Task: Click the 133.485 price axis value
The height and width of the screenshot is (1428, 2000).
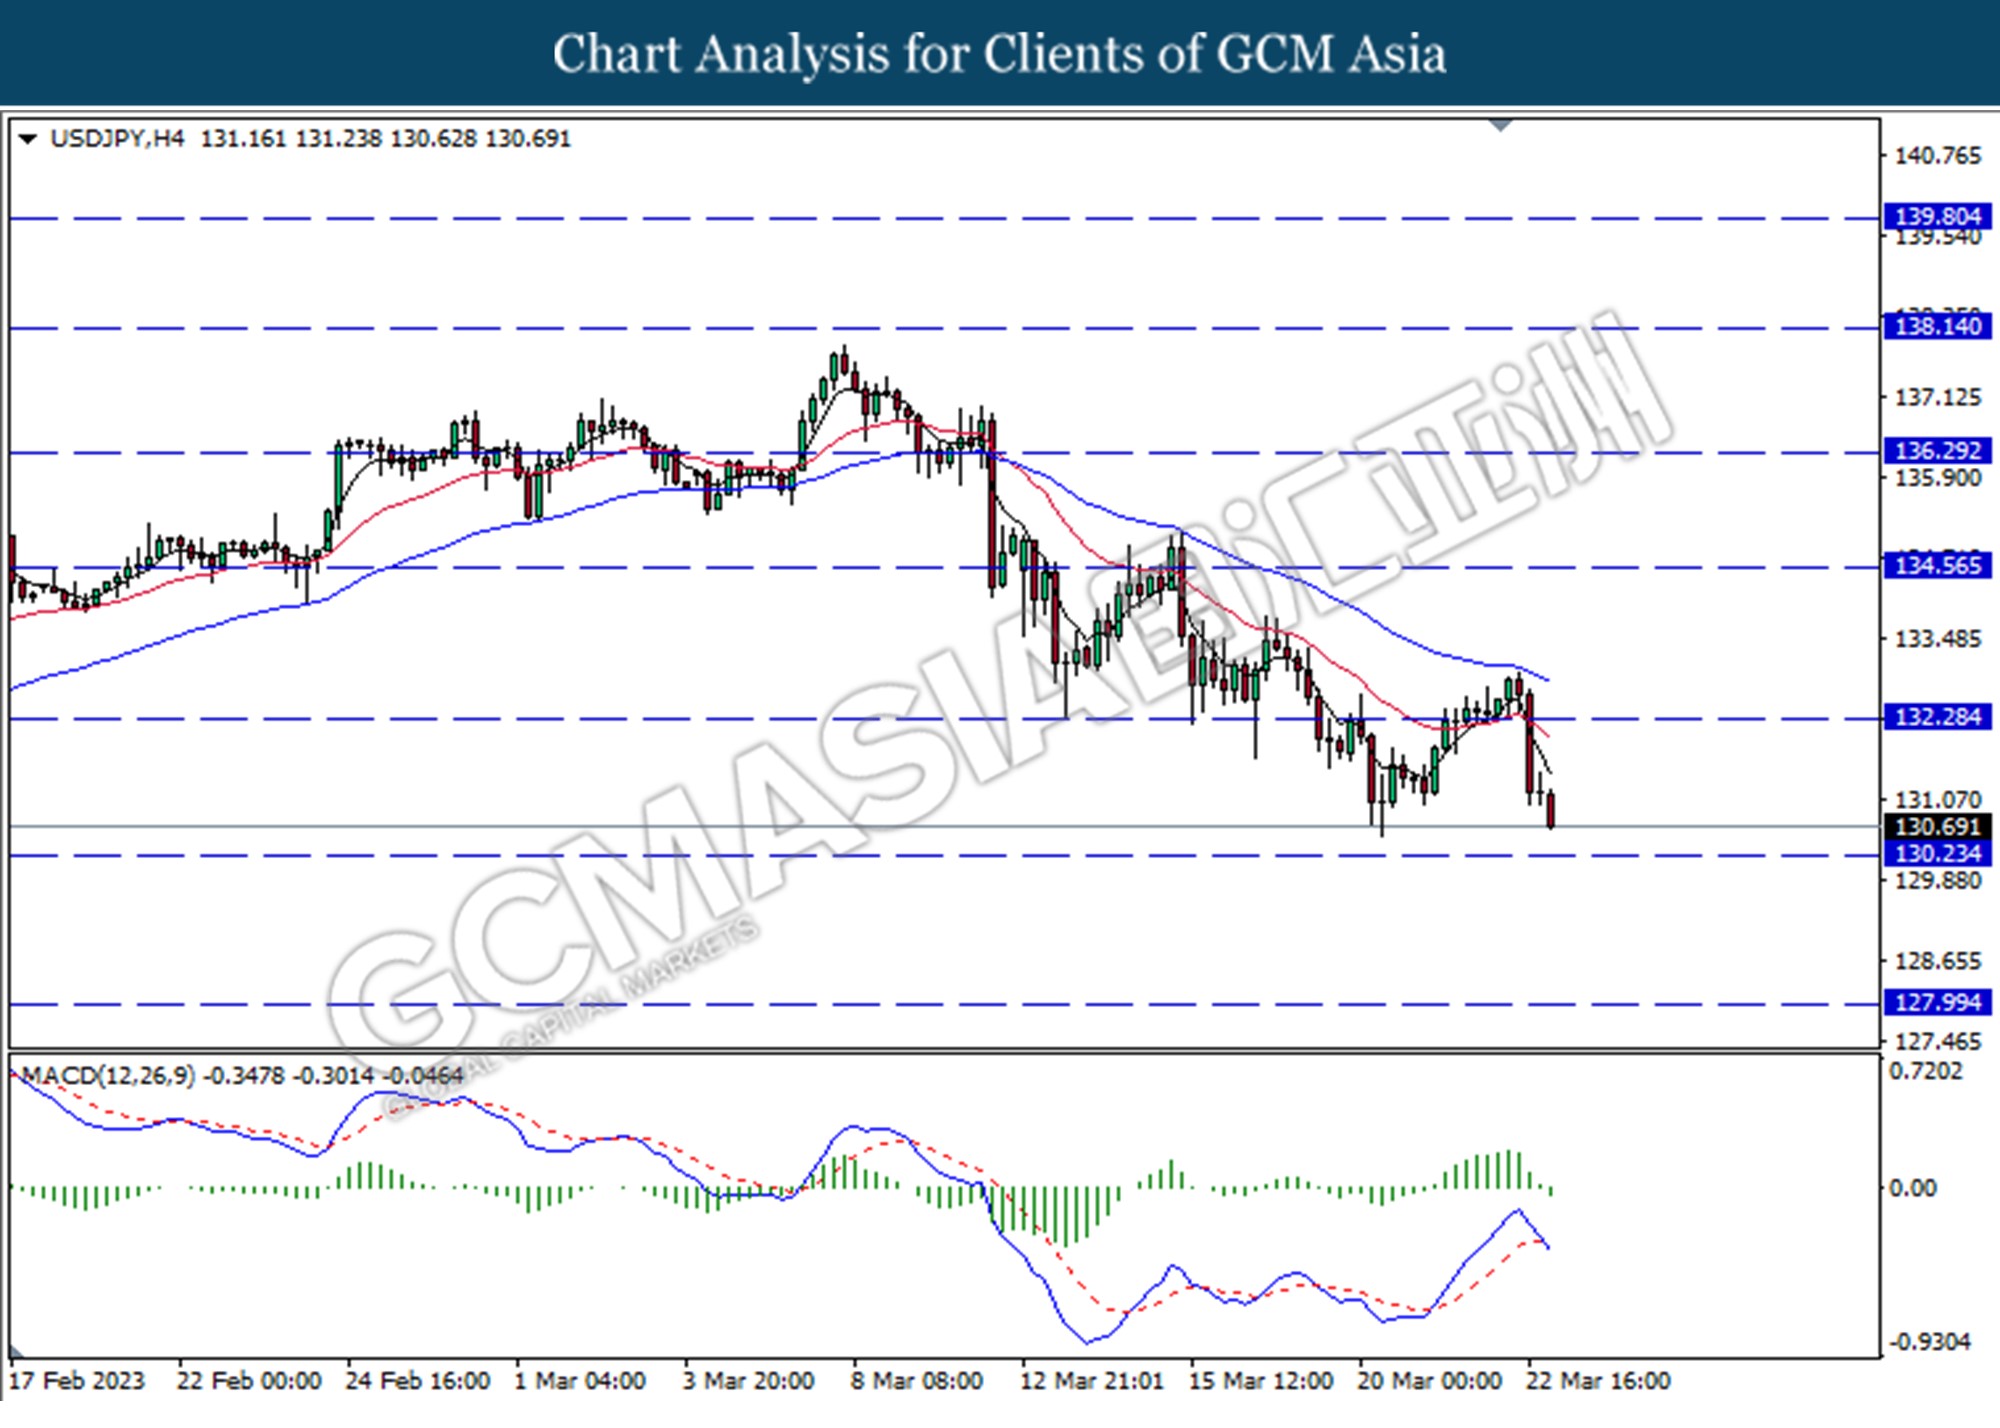Action: pos(1938,639)
